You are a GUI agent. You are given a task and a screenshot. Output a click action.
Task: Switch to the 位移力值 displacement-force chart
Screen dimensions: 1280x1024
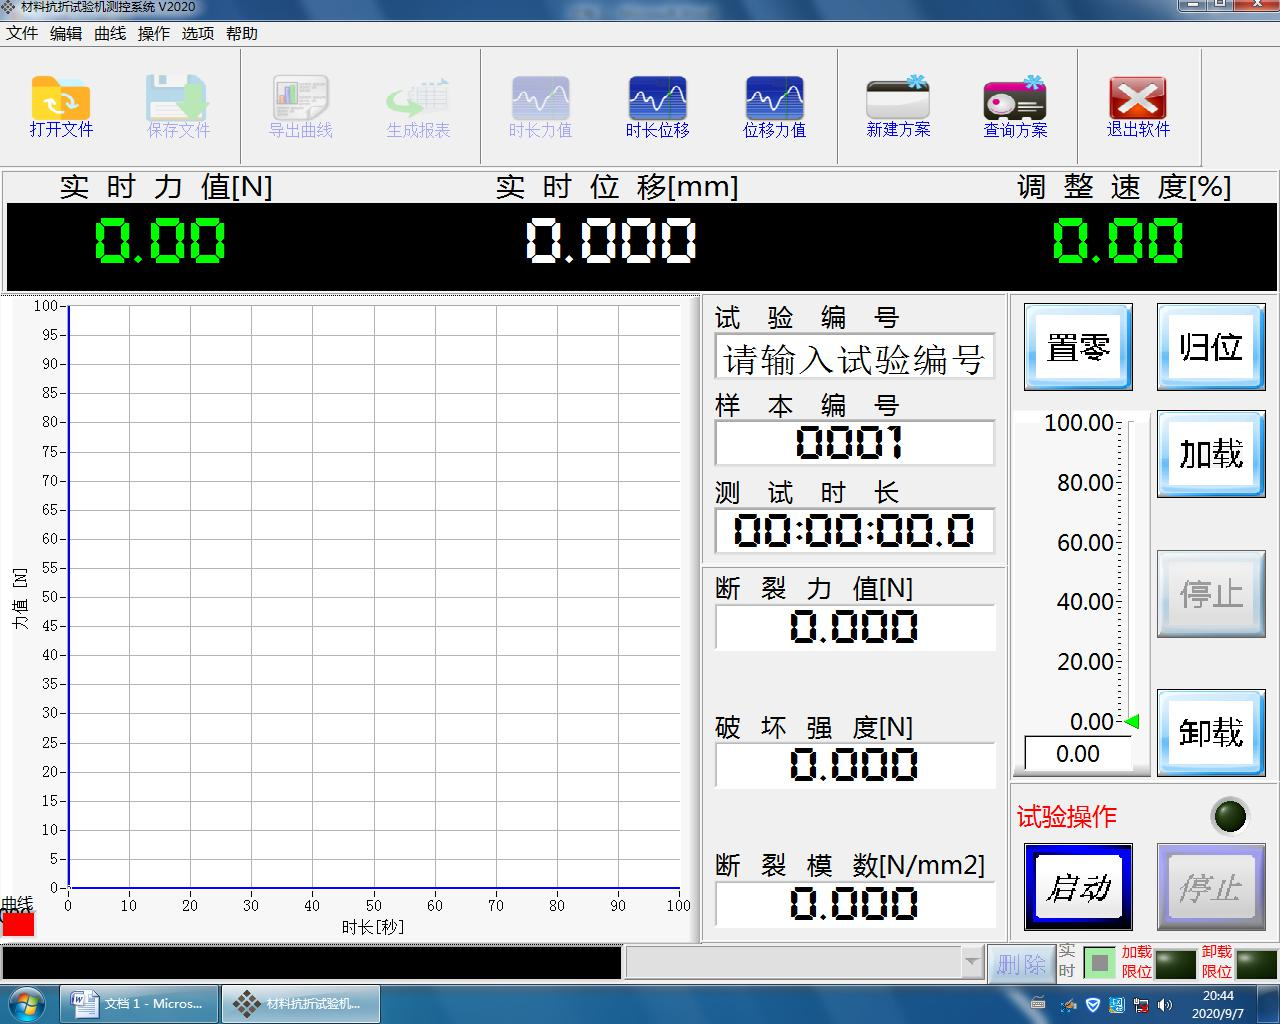774,106
